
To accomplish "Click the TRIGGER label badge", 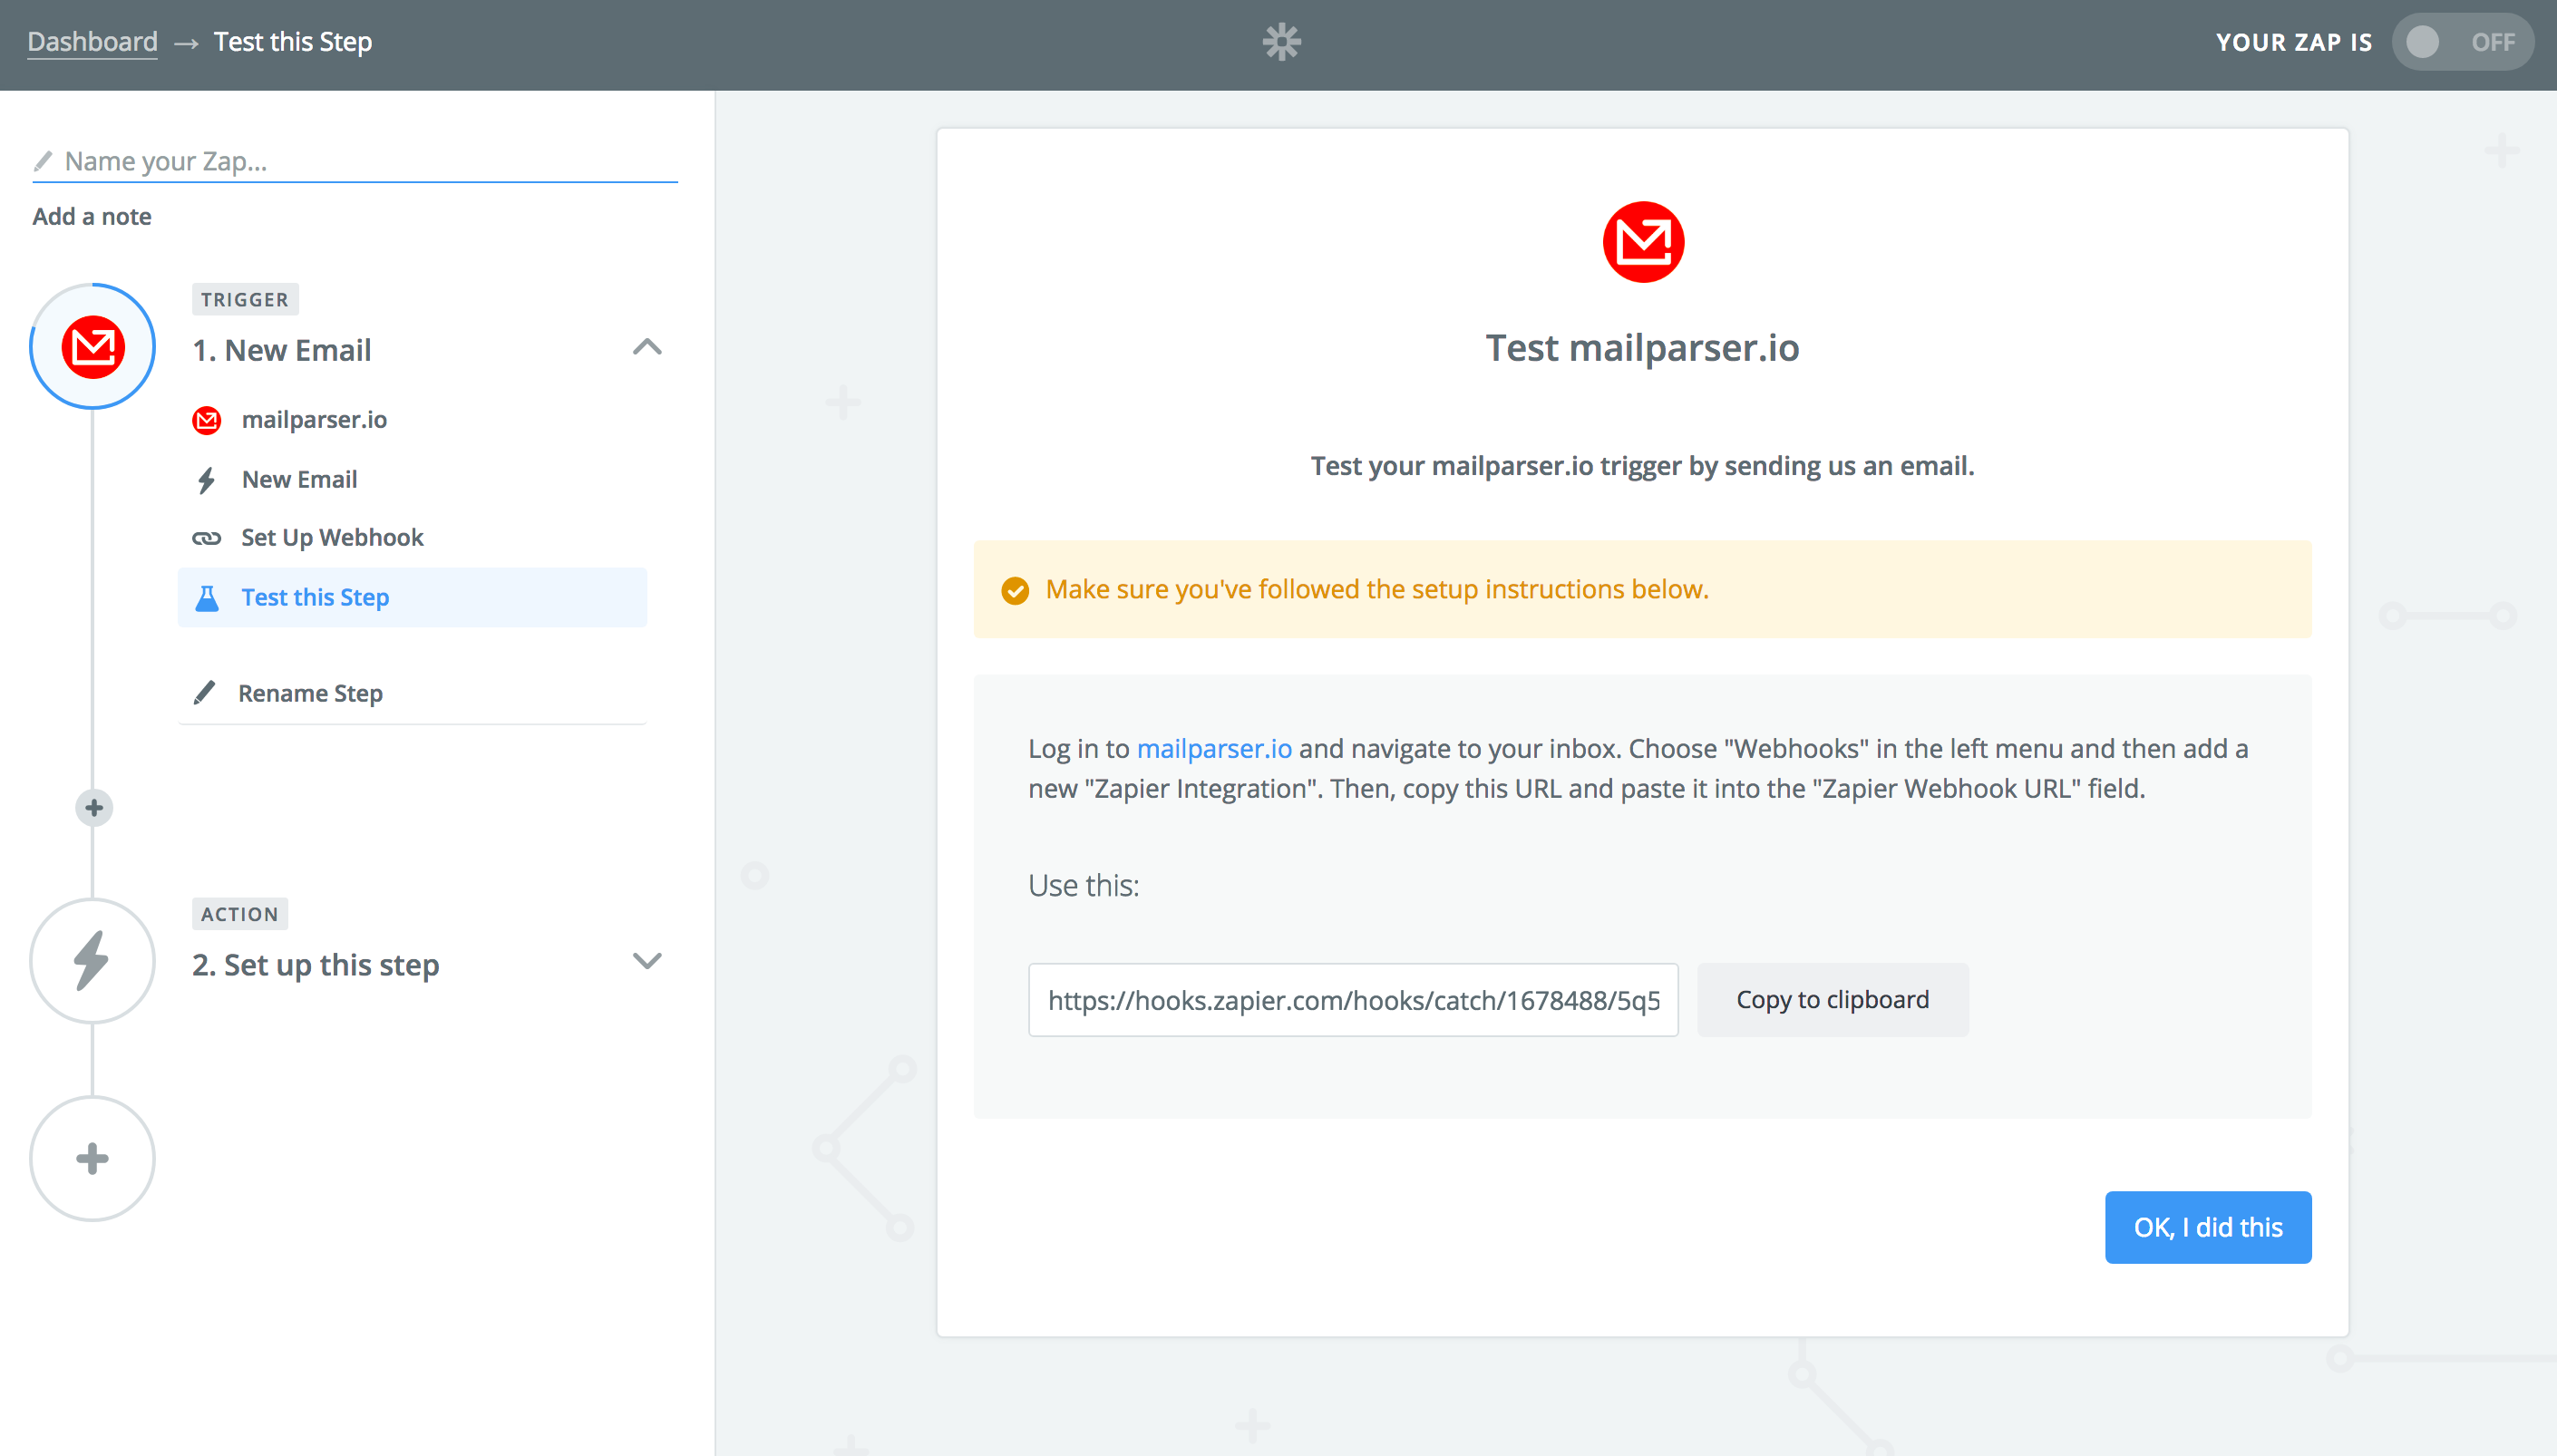I will coord(244,299).
